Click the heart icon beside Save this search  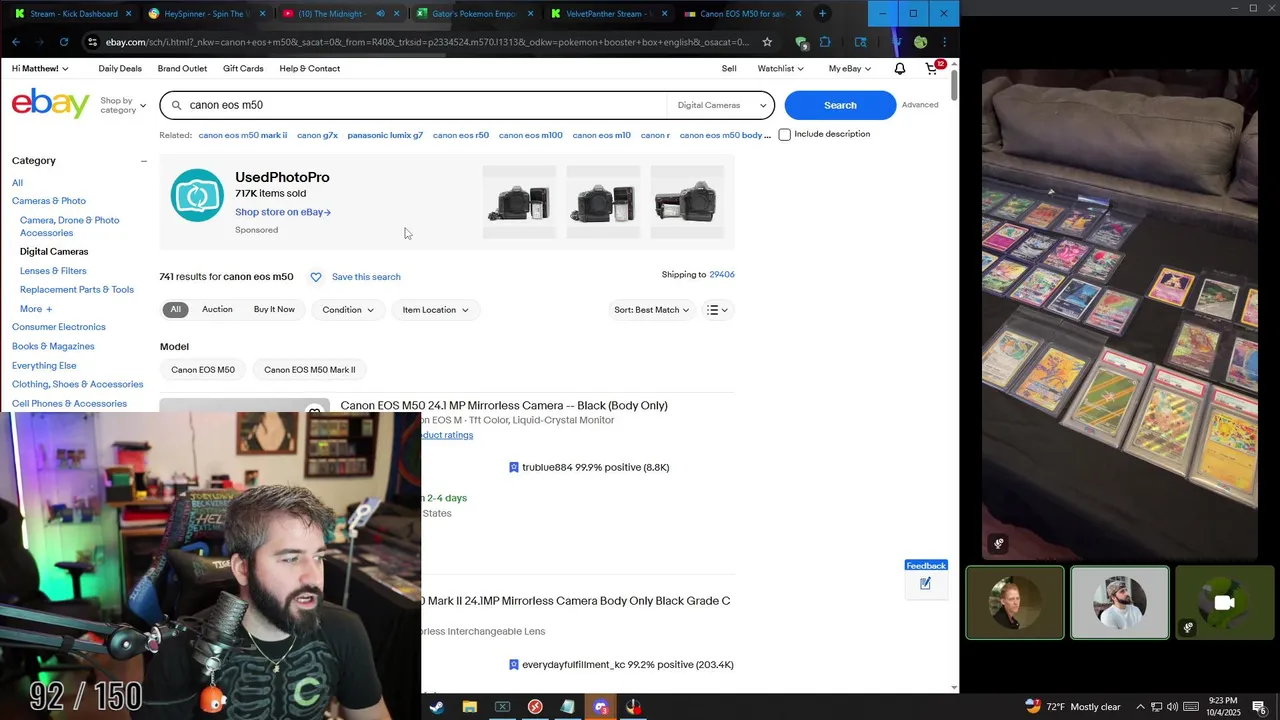click(316, 277)
